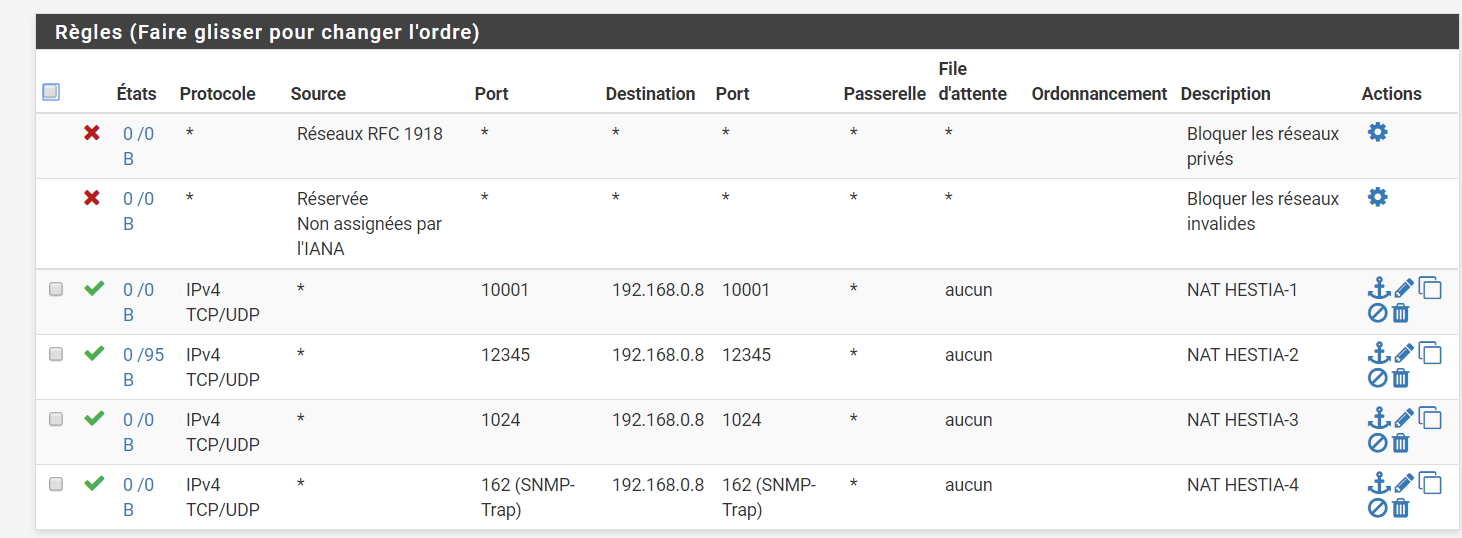Check the box for the port 12345 rule
The width and height of the screenshot is (1462, 538).
click(x=56, y=354)
